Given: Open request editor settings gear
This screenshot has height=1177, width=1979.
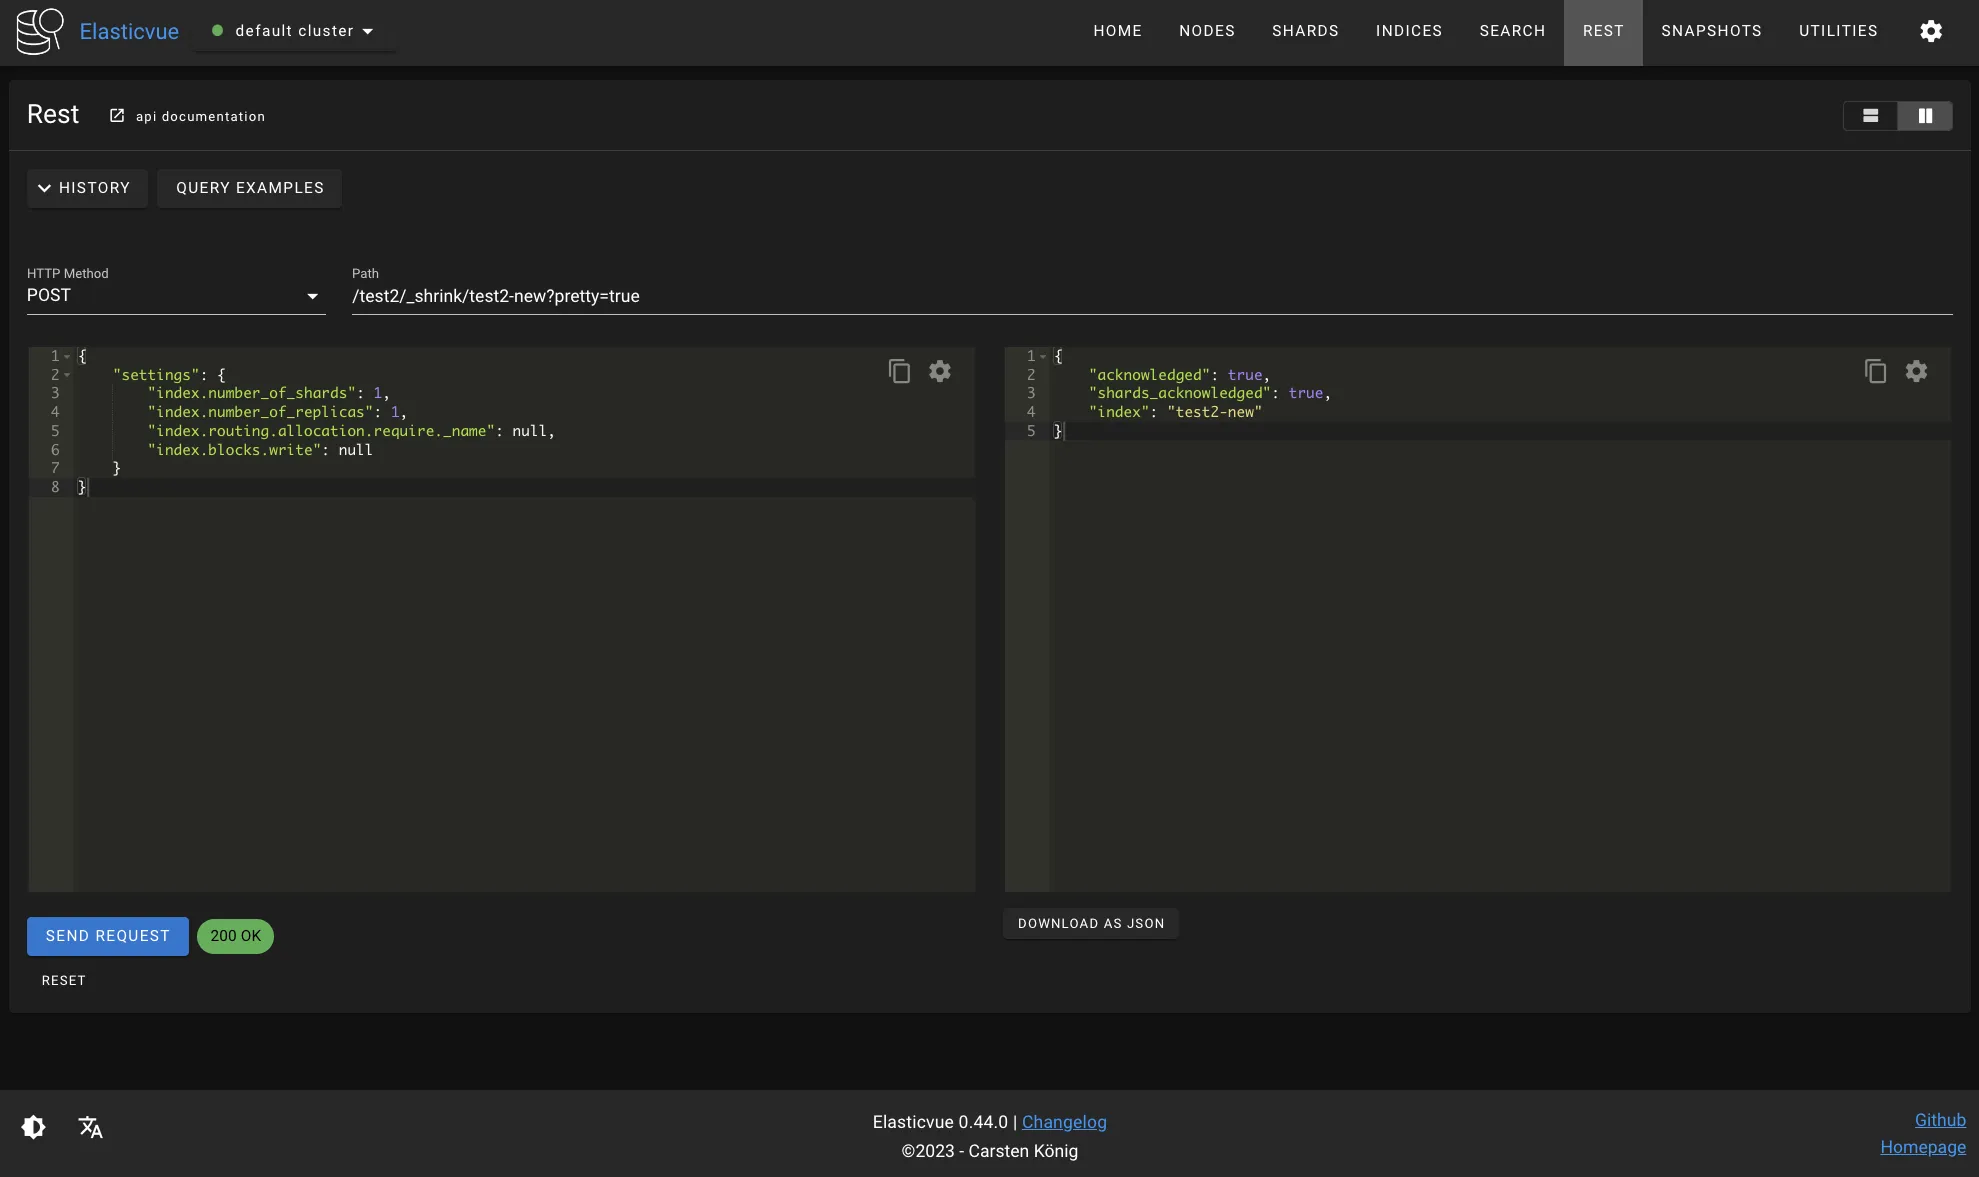Looking at the screenshot, I should [939, 372].
